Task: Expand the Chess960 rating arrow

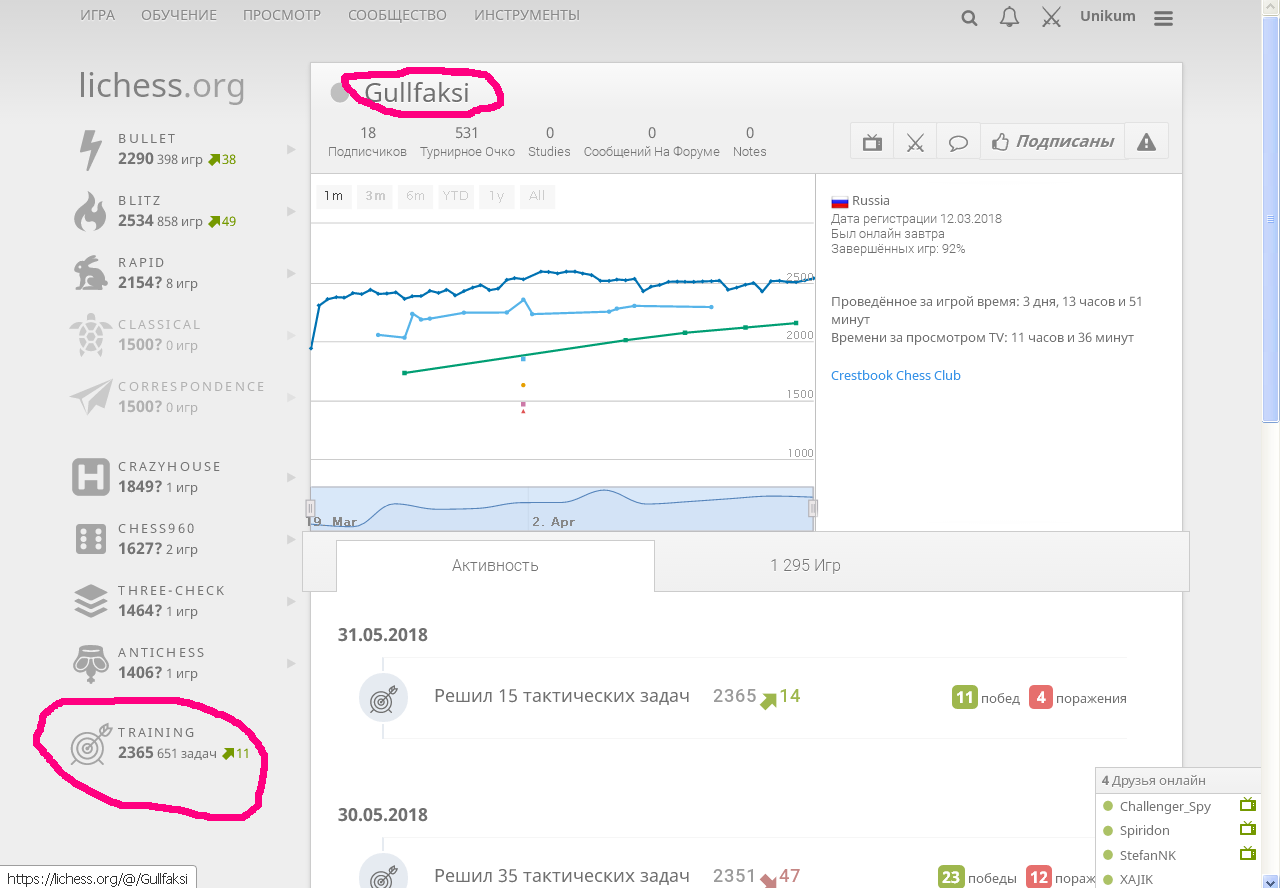Action: [x=291, y=540]
